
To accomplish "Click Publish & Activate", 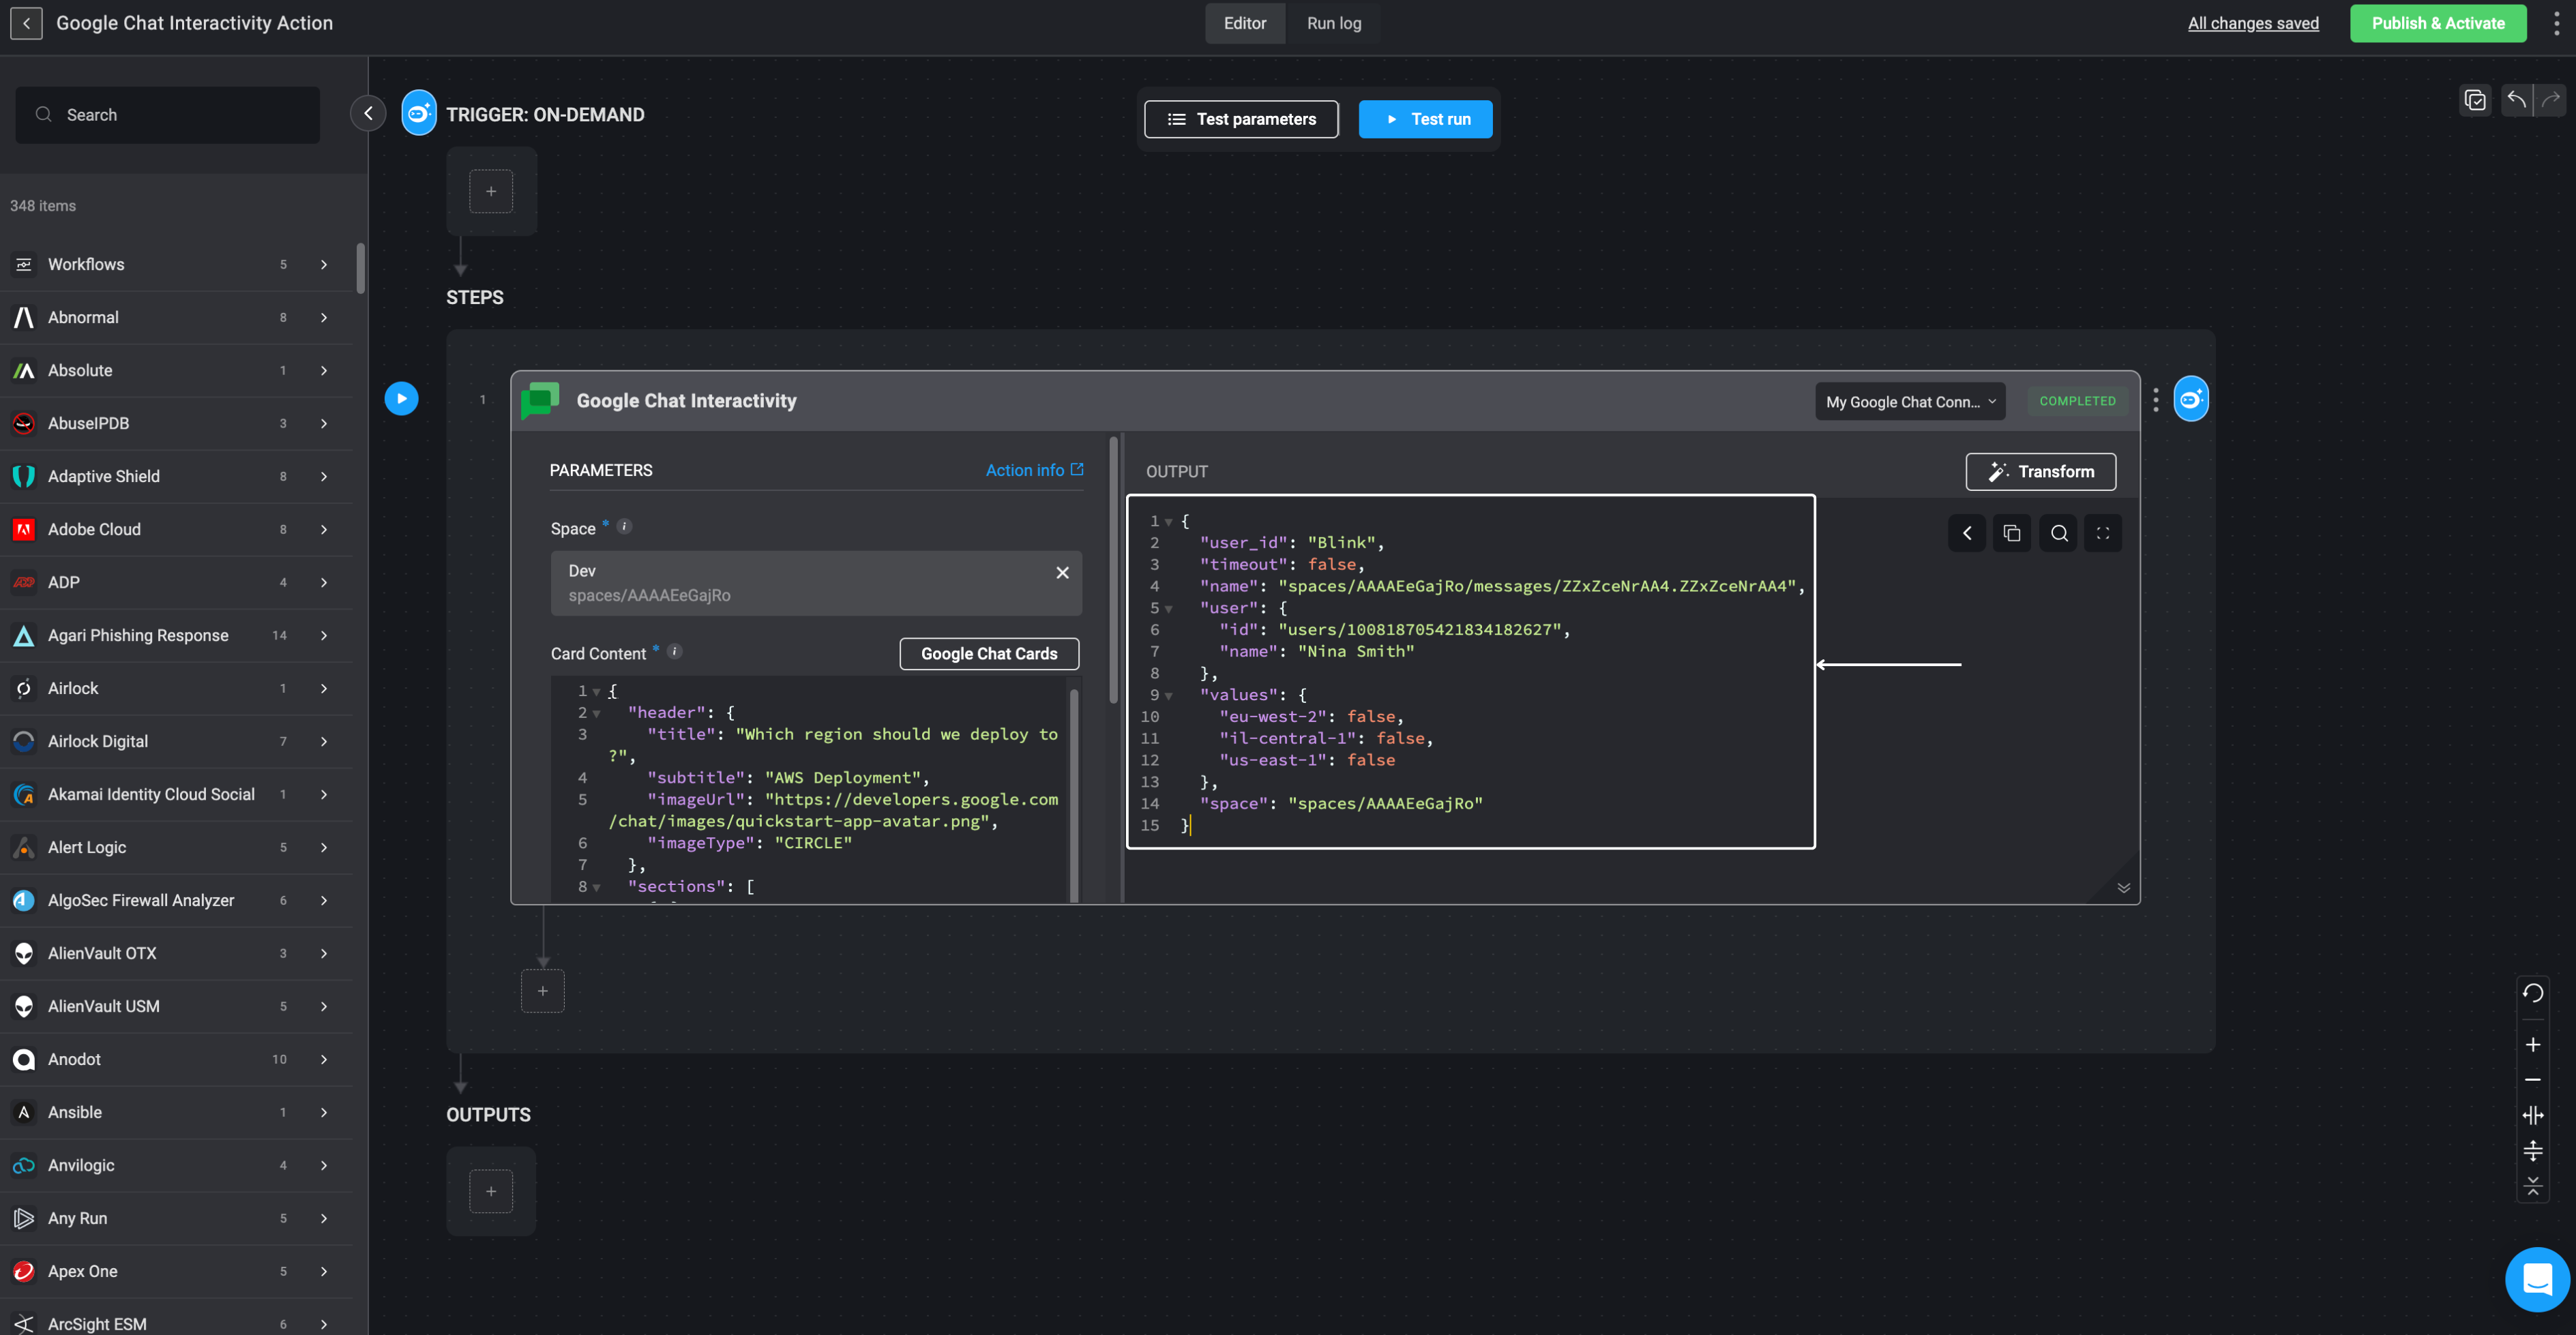I will [2438, 23].
